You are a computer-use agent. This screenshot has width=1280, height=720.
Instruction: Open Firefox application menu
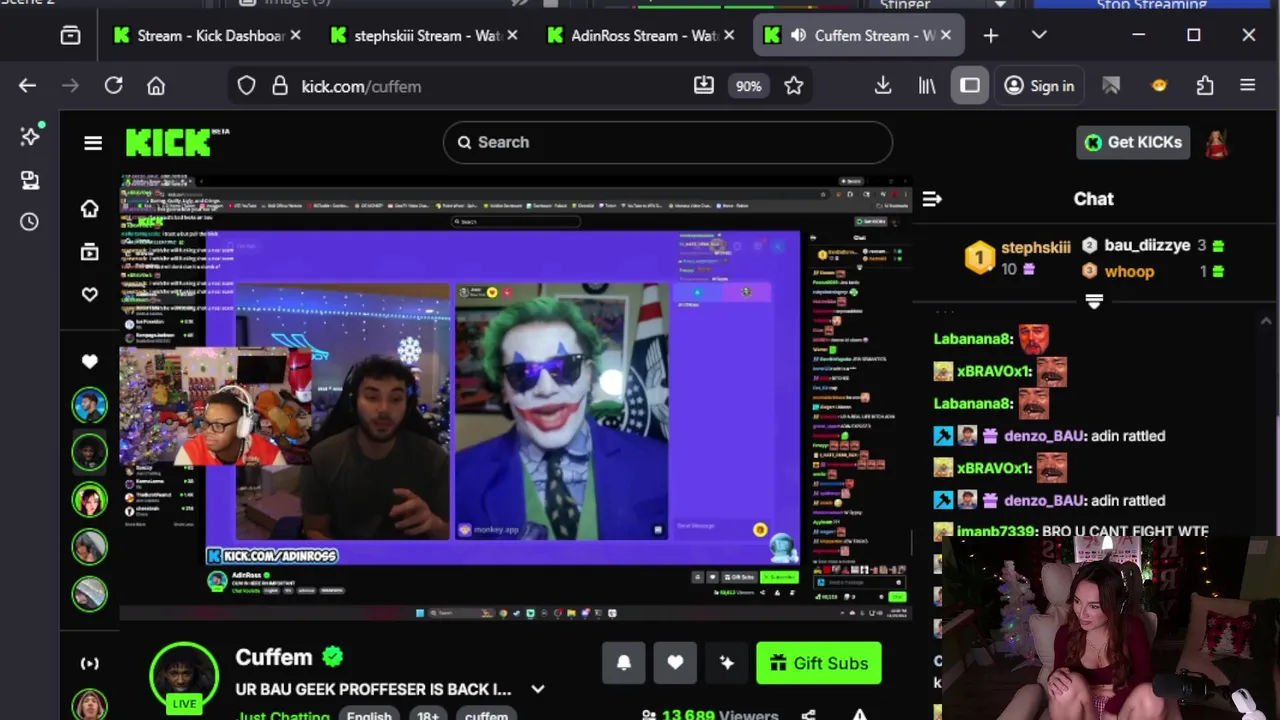coord(1247,86)
